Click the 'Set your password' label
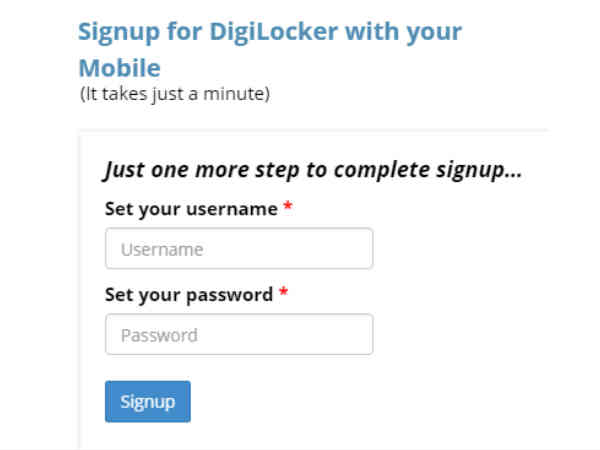 point(188,295)
